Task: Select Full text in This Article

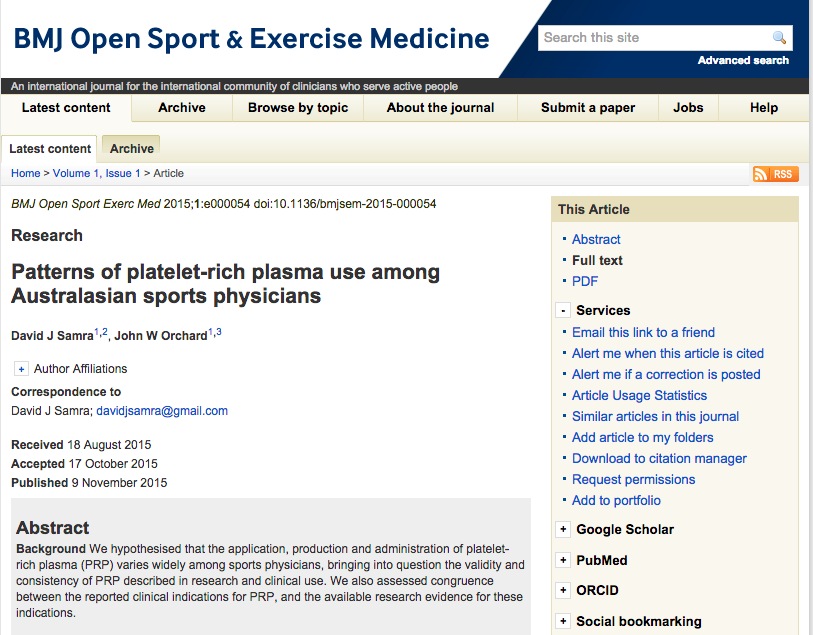Action: pos(597,260)
